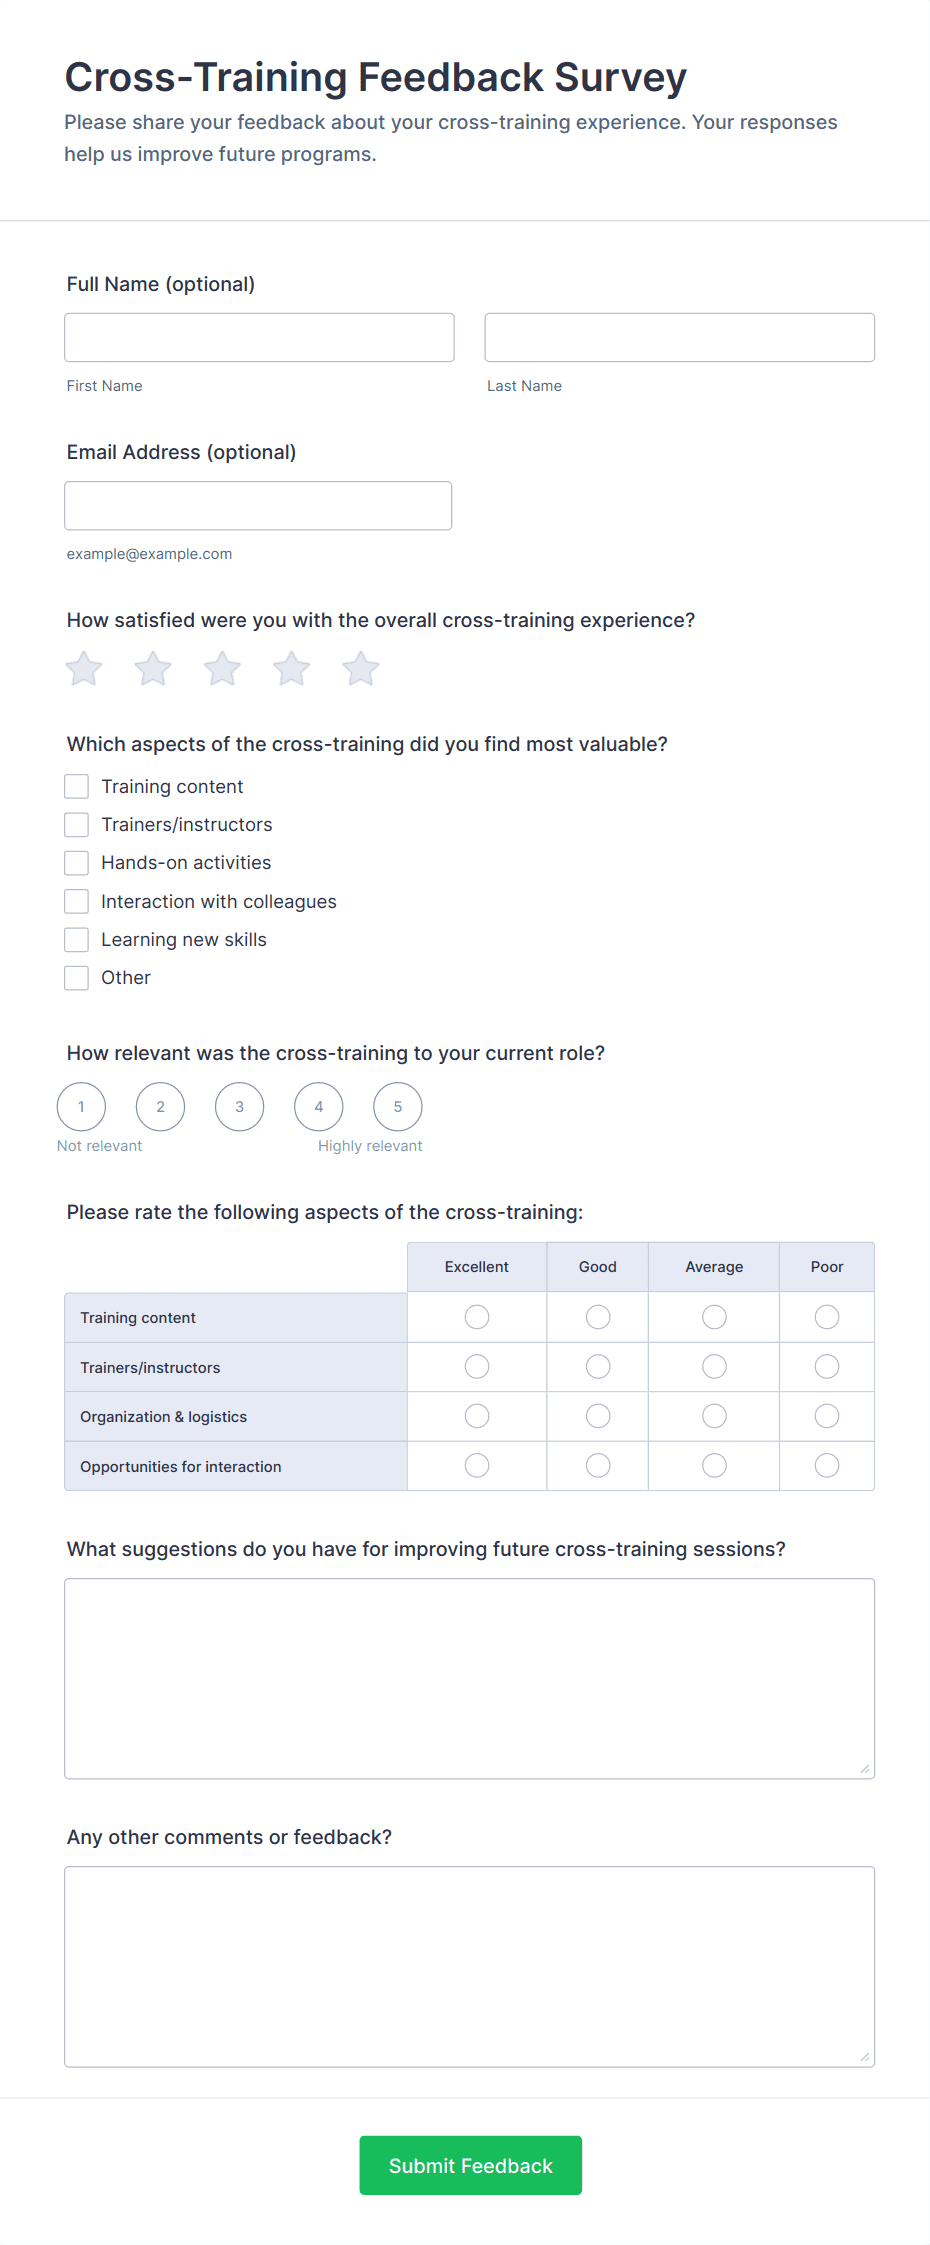Check the Other checkbox
This screenshot has width=930, height=2245.
tap(76, 977)
